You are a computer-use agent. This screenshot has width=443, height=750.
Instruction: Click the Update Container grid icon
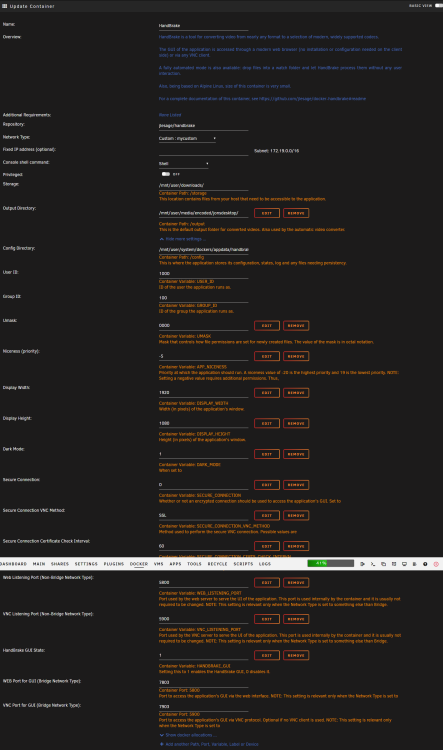(x=5, y=6)
